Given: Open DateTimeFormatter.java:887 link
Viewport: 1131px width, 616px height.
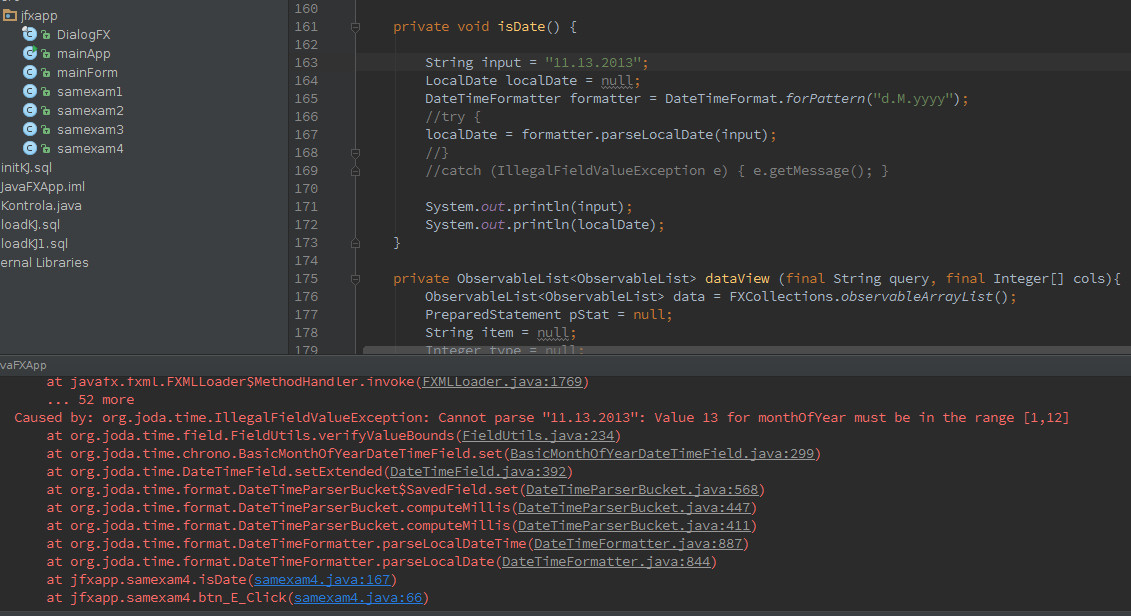Looking at the screenshot, I should 638,544.
